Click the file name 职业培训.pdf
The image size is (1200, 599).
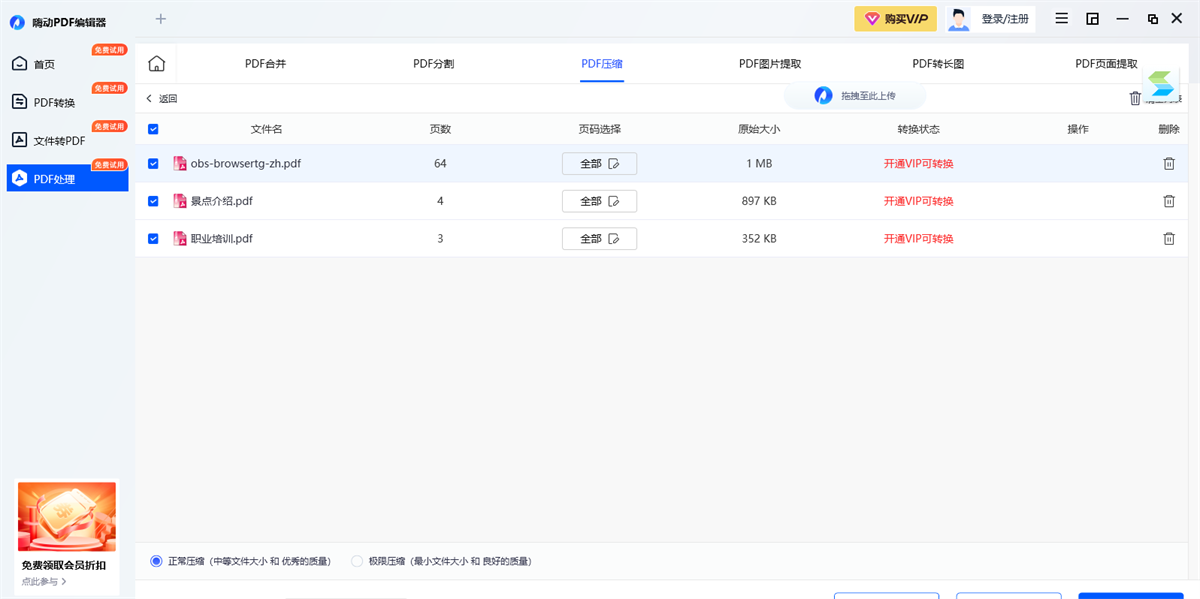[x=222, y=238]
